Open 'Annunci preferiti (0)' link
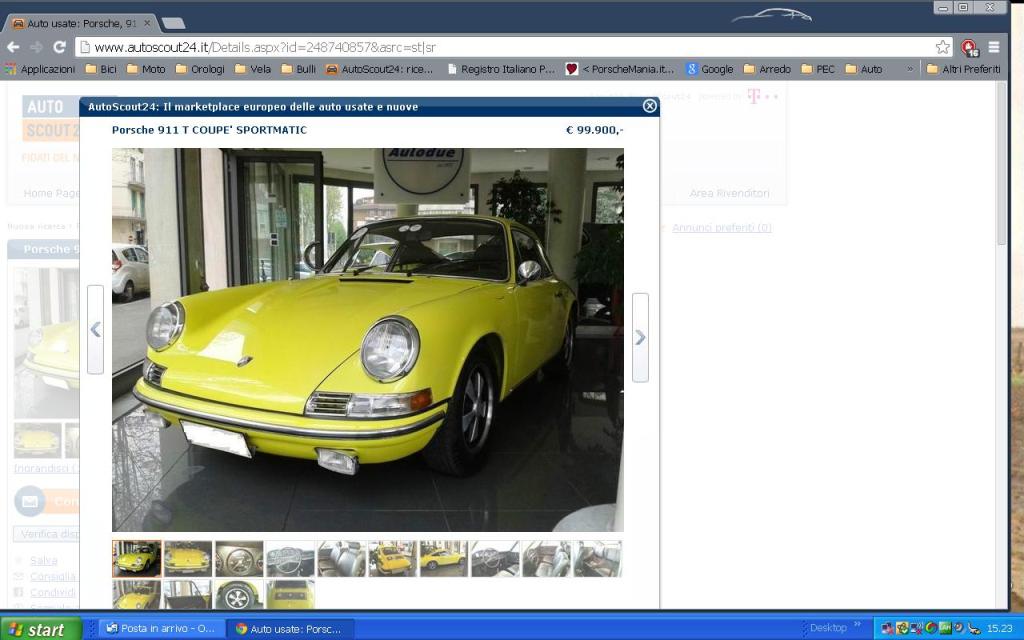The width and height of the screenshot is (1024, 640). coord(722,227)
